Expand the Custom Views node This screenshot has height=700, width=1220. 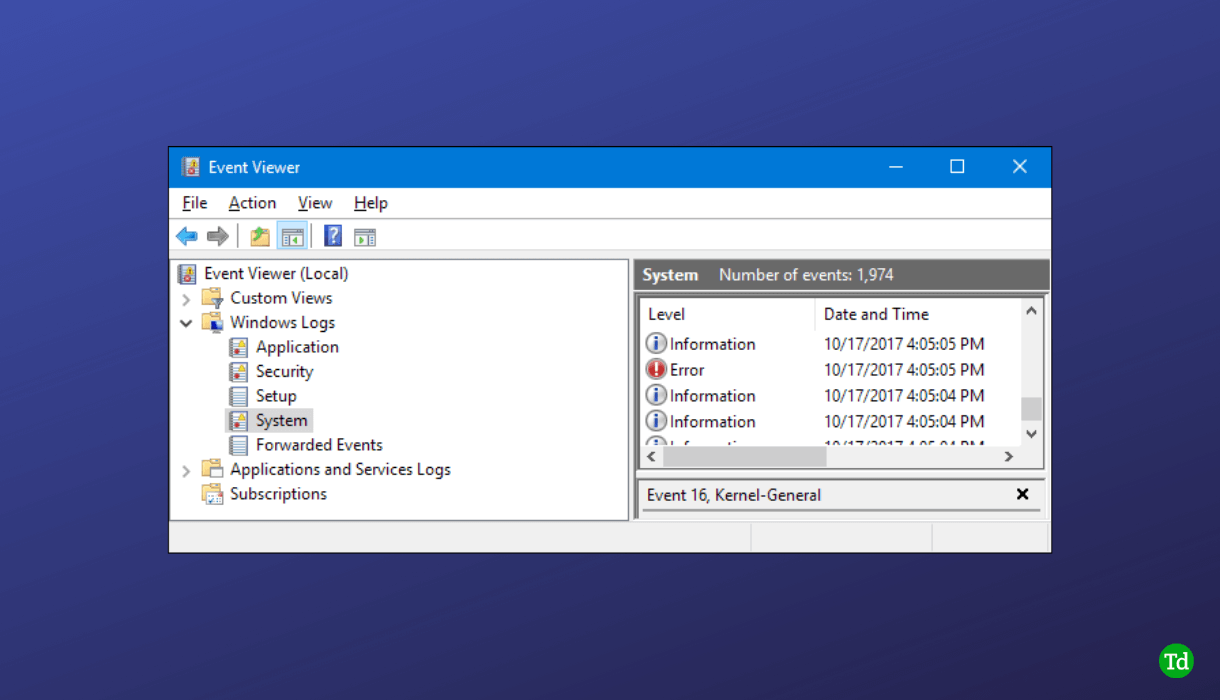(x=187, y=297)
